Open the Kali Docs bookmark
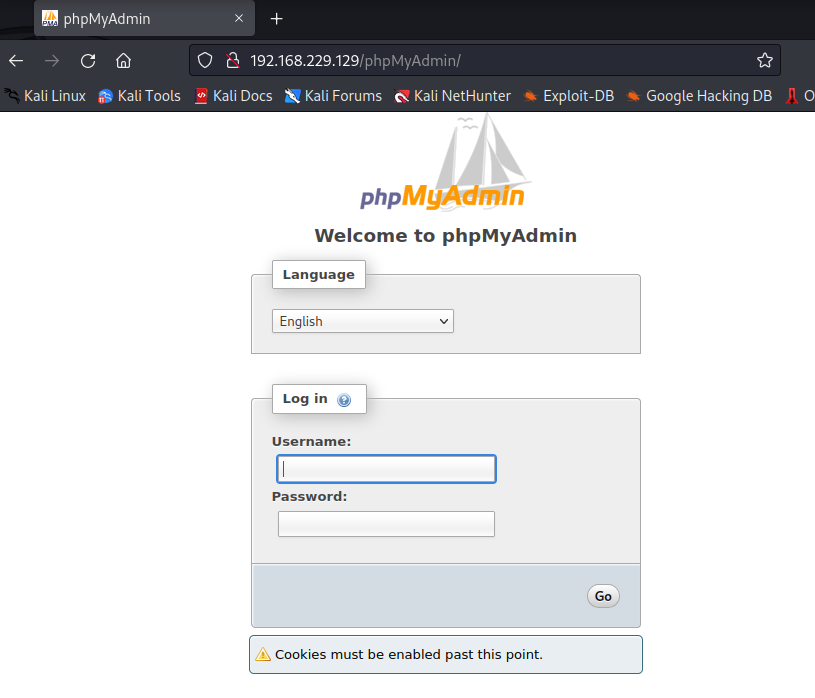 pos(233,96)
